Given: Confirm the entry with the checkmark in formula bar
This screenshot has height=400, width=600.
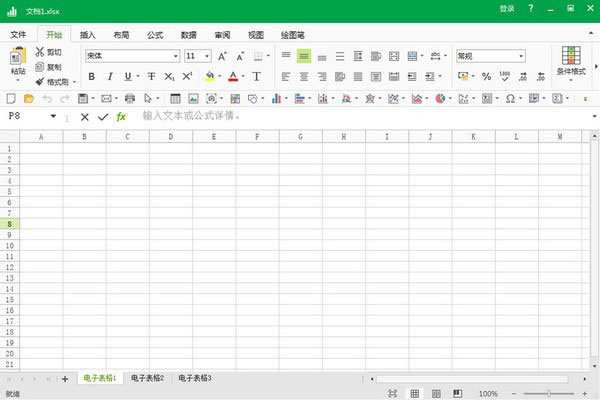Looking at the screenshot, I should [103, 117].
